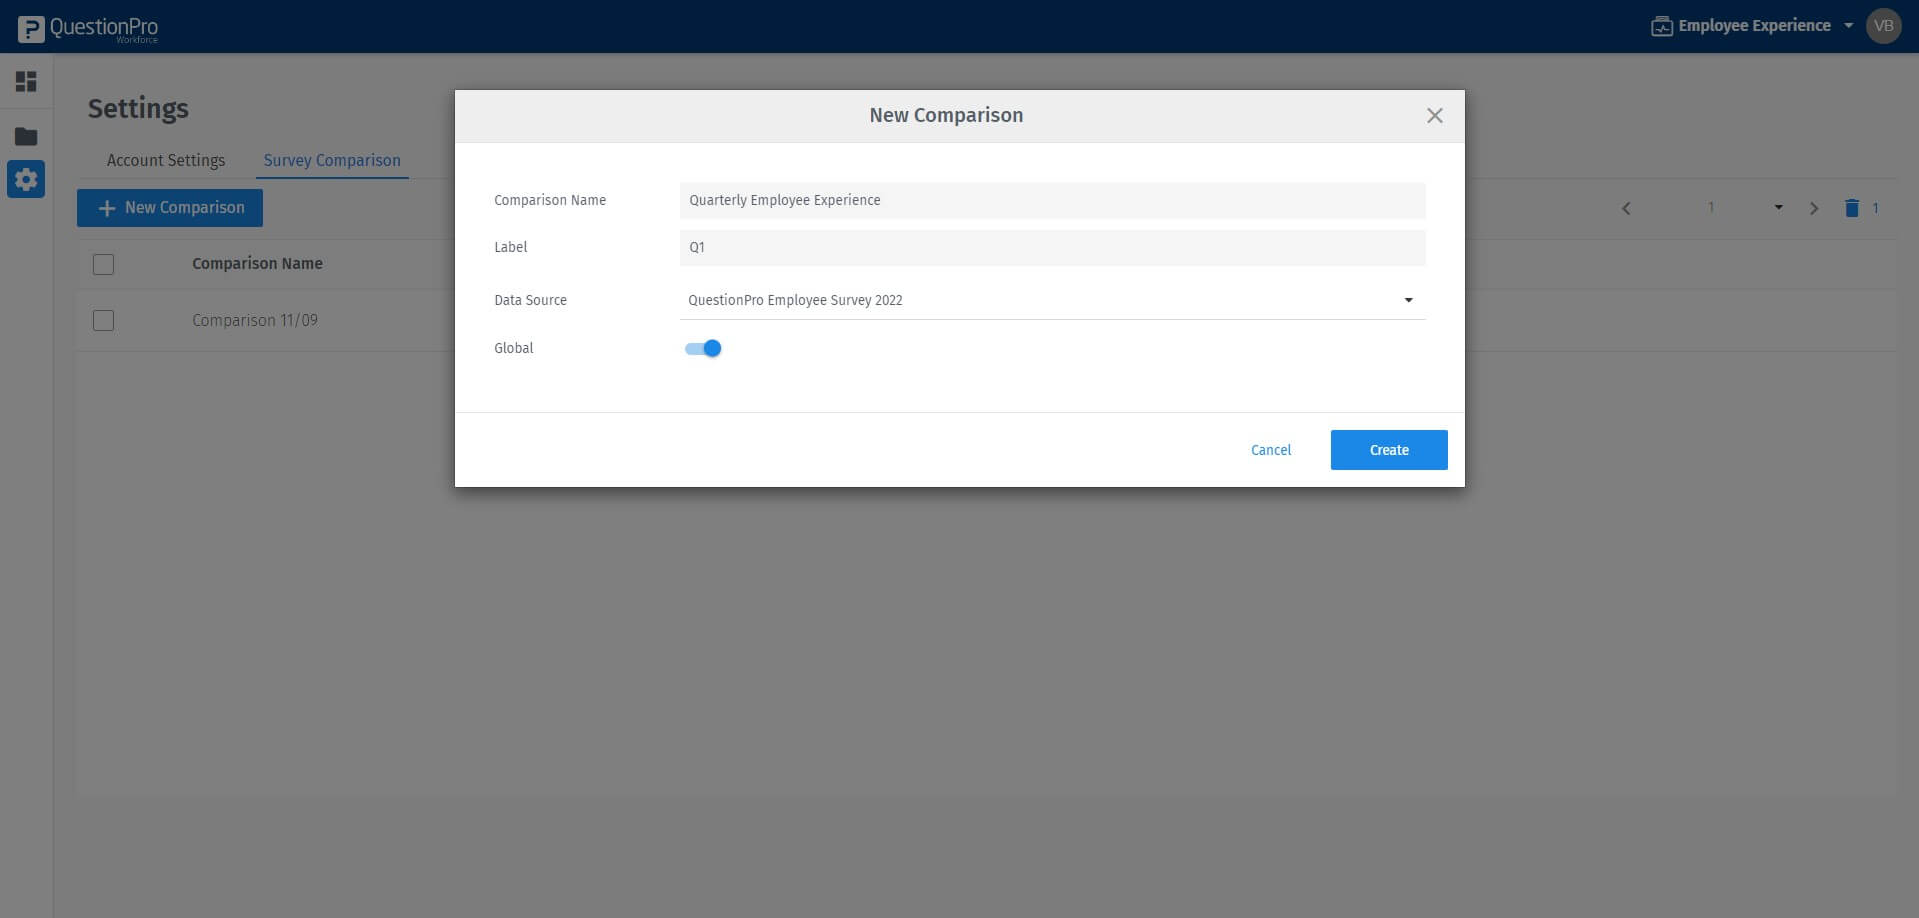Check the Comparison 11/09 checkbox
Image resolution: width=1919 pixels, height=918 pixels.
pos(103,320)
